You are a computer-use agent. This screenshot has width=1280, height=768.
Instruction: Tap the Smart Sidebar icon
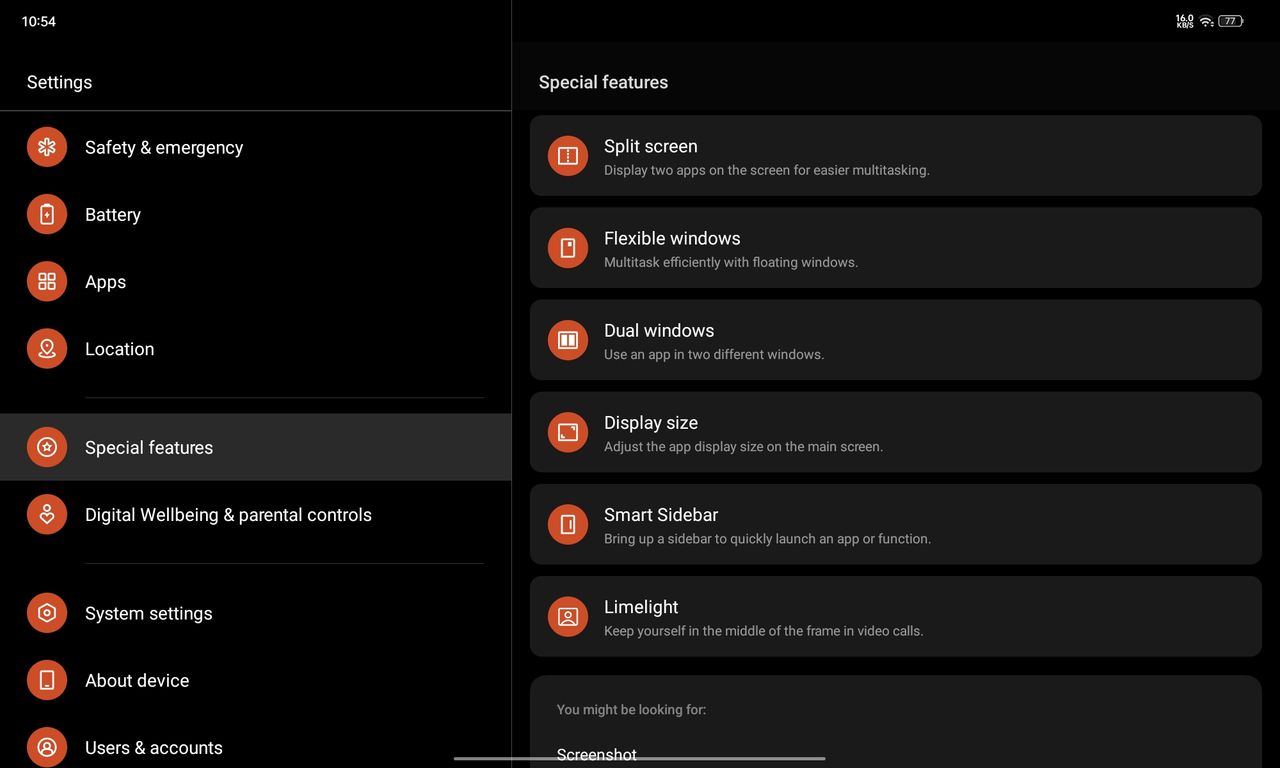(x=568, y=524)
